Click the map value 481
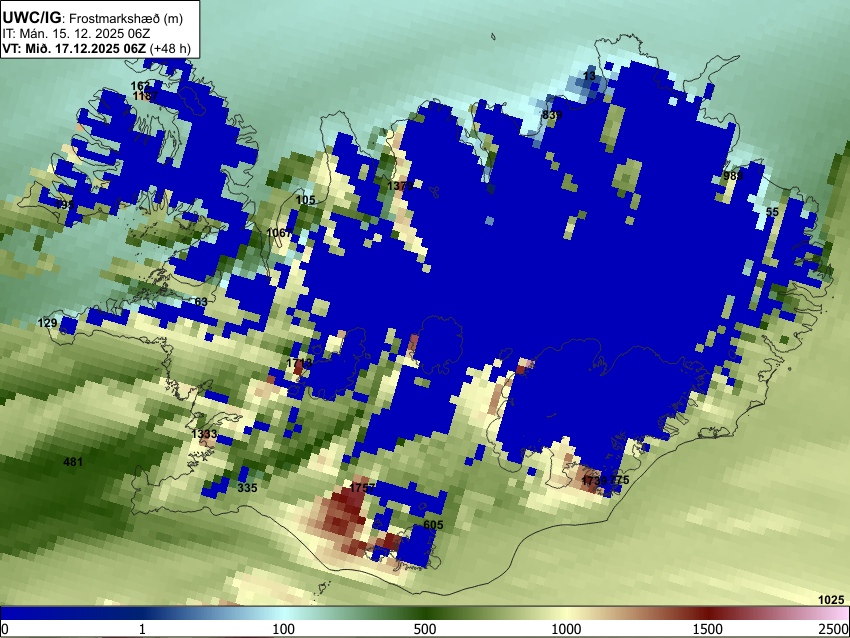The height and width of the screenshot is (638, 850). pos(73,462)
